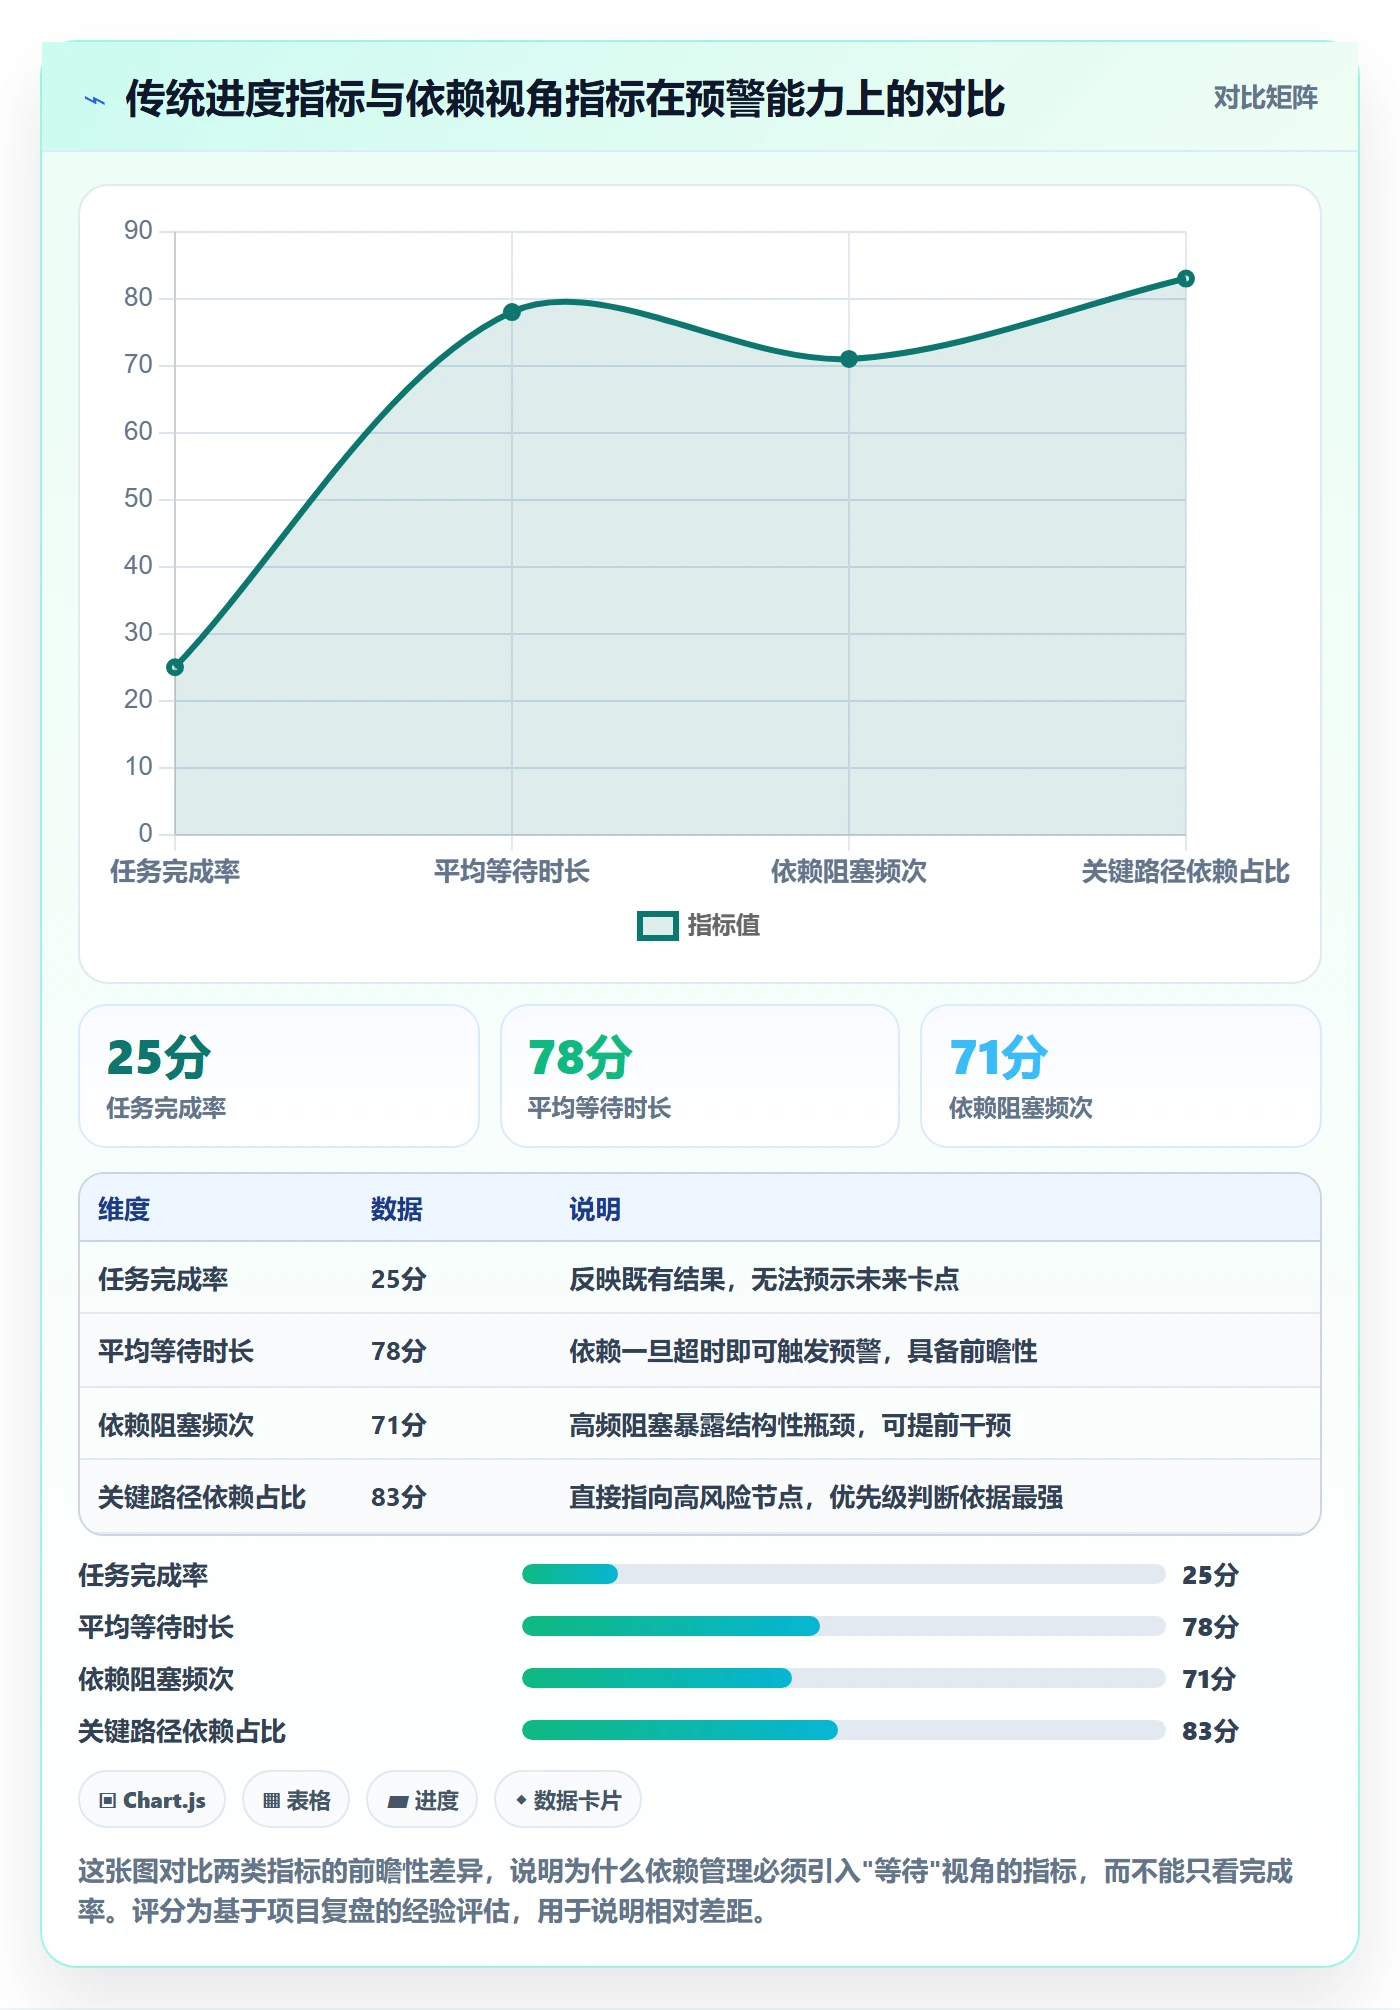Select the 表格 tag chip

296,1800
